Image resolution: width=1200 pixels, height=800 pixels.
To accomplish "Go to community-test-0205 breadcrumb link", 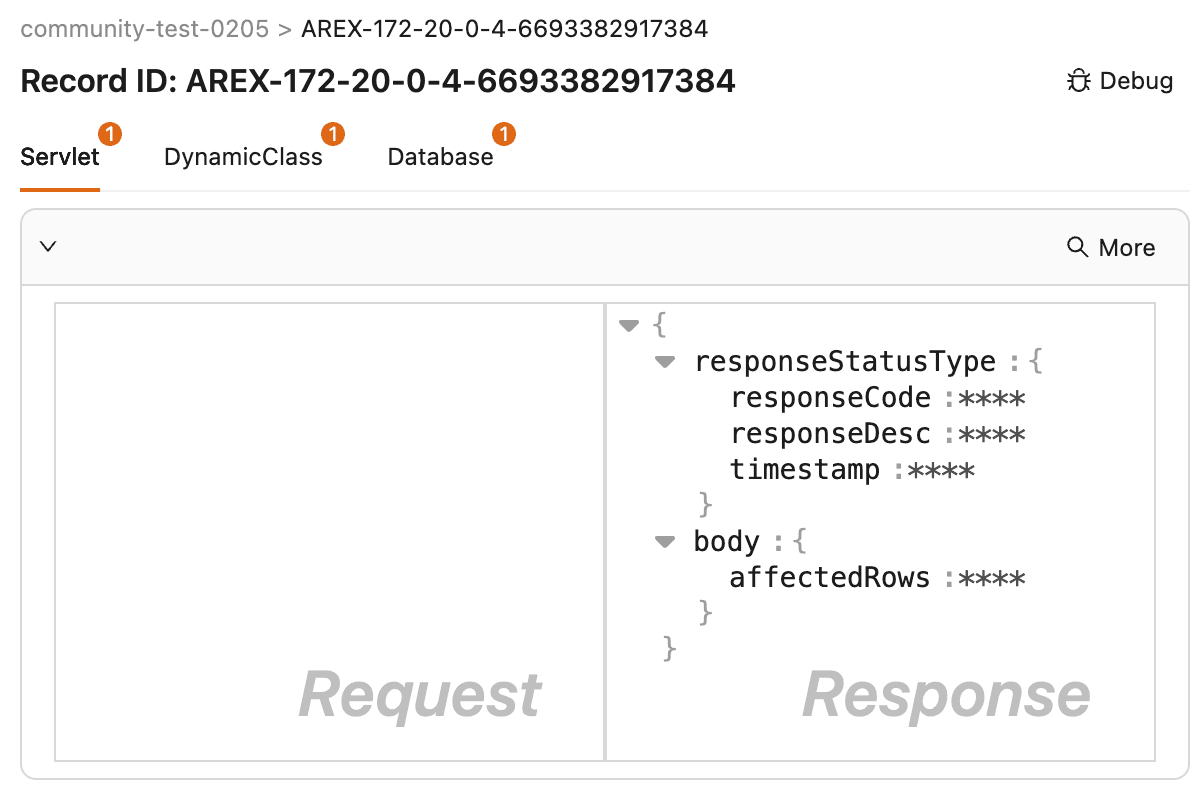I will tap(145, 29).
